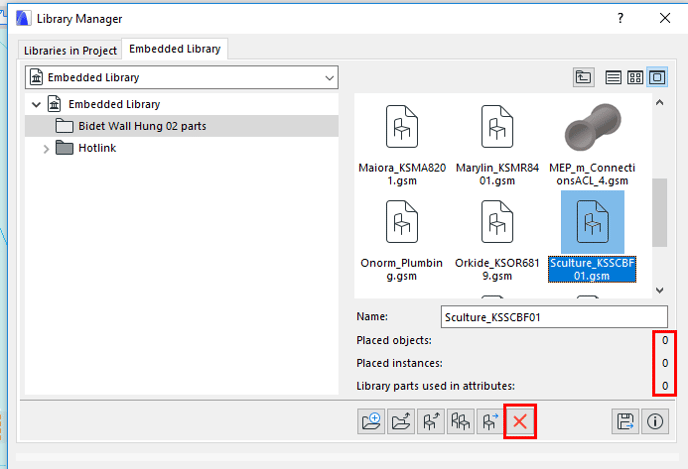
Task: Open the Embedded Library dropdown combo box
Action: pos(182,78)
